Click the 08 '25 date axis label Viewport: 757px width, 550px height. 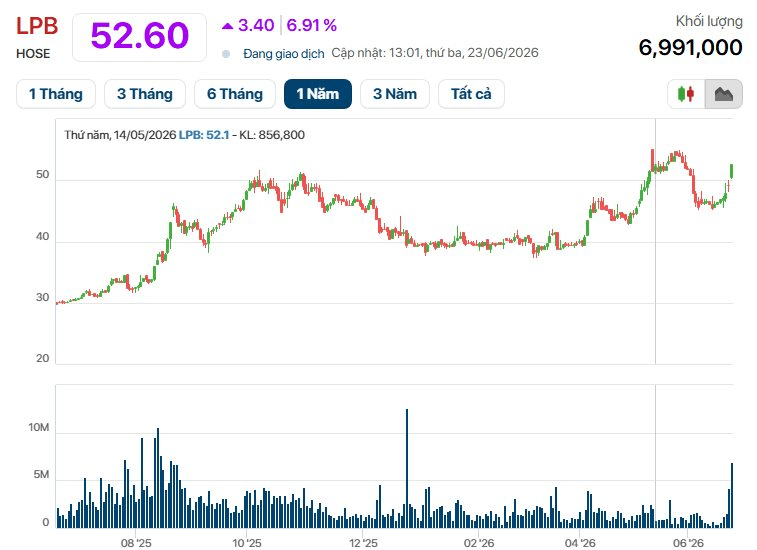(136, 543)
